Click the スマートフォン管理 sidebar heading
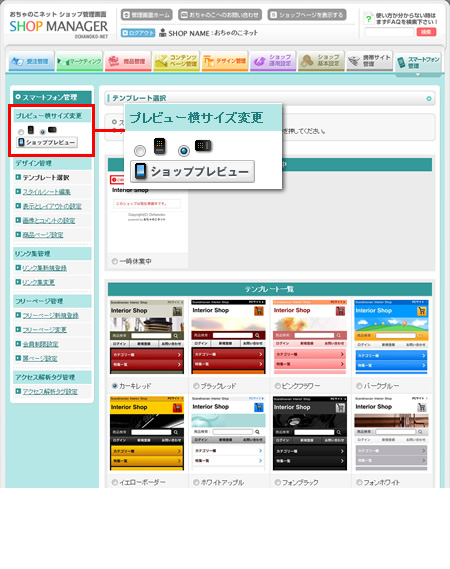450x569 pixels. (x=52, y=97)
